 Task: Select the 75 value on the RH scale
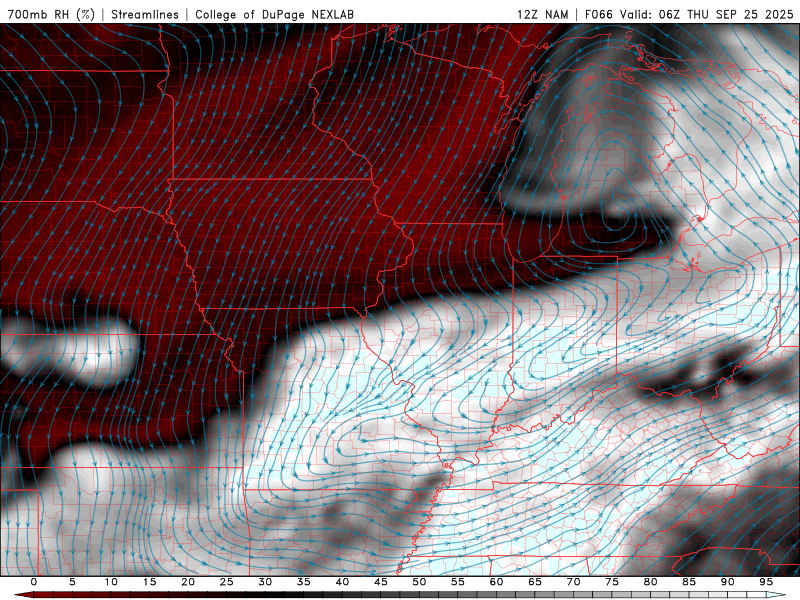612,582
